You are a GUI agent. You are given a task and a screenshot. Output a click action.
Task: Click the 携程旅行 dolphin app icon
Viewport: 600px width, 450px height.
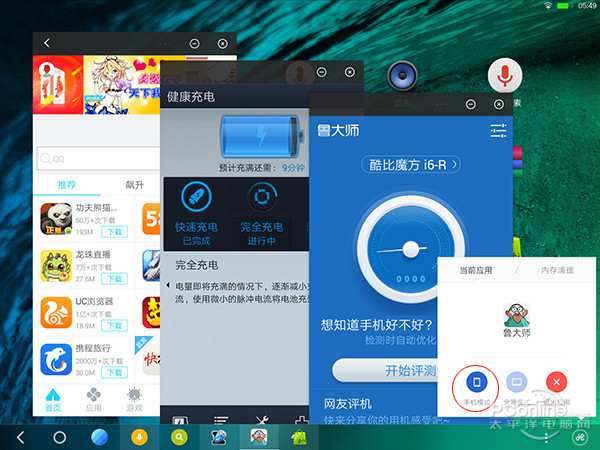pyautogui.click(x=56, y=360)
